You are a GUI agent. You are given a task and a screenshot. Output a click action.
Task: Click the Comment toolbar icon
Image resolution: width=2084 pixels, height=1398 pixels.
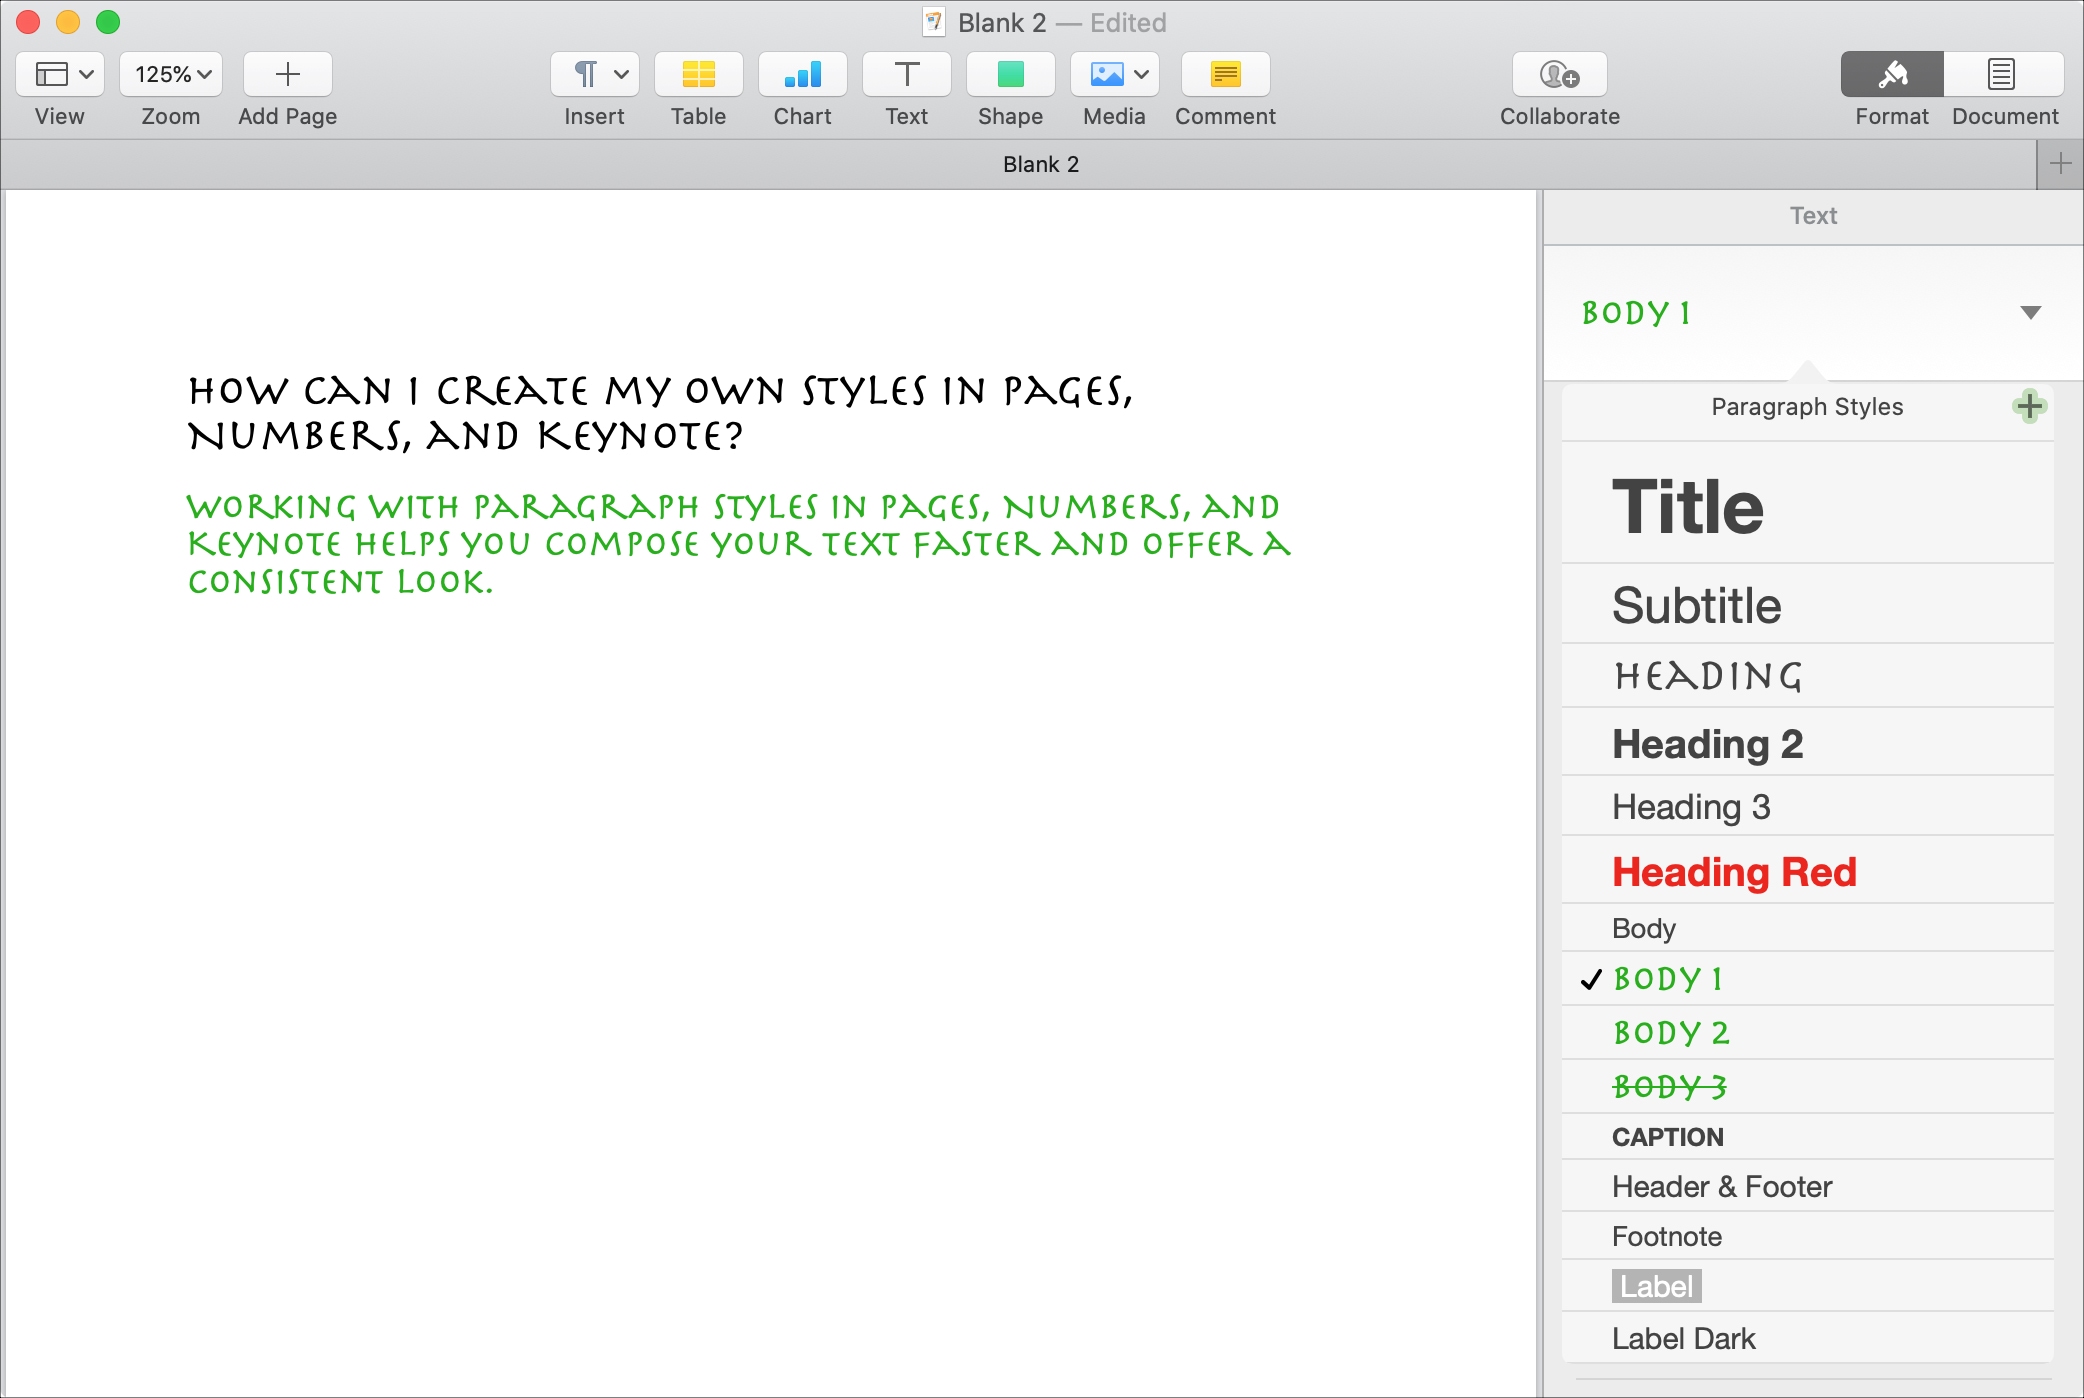pyautogui.click(x=1226, y=74)
